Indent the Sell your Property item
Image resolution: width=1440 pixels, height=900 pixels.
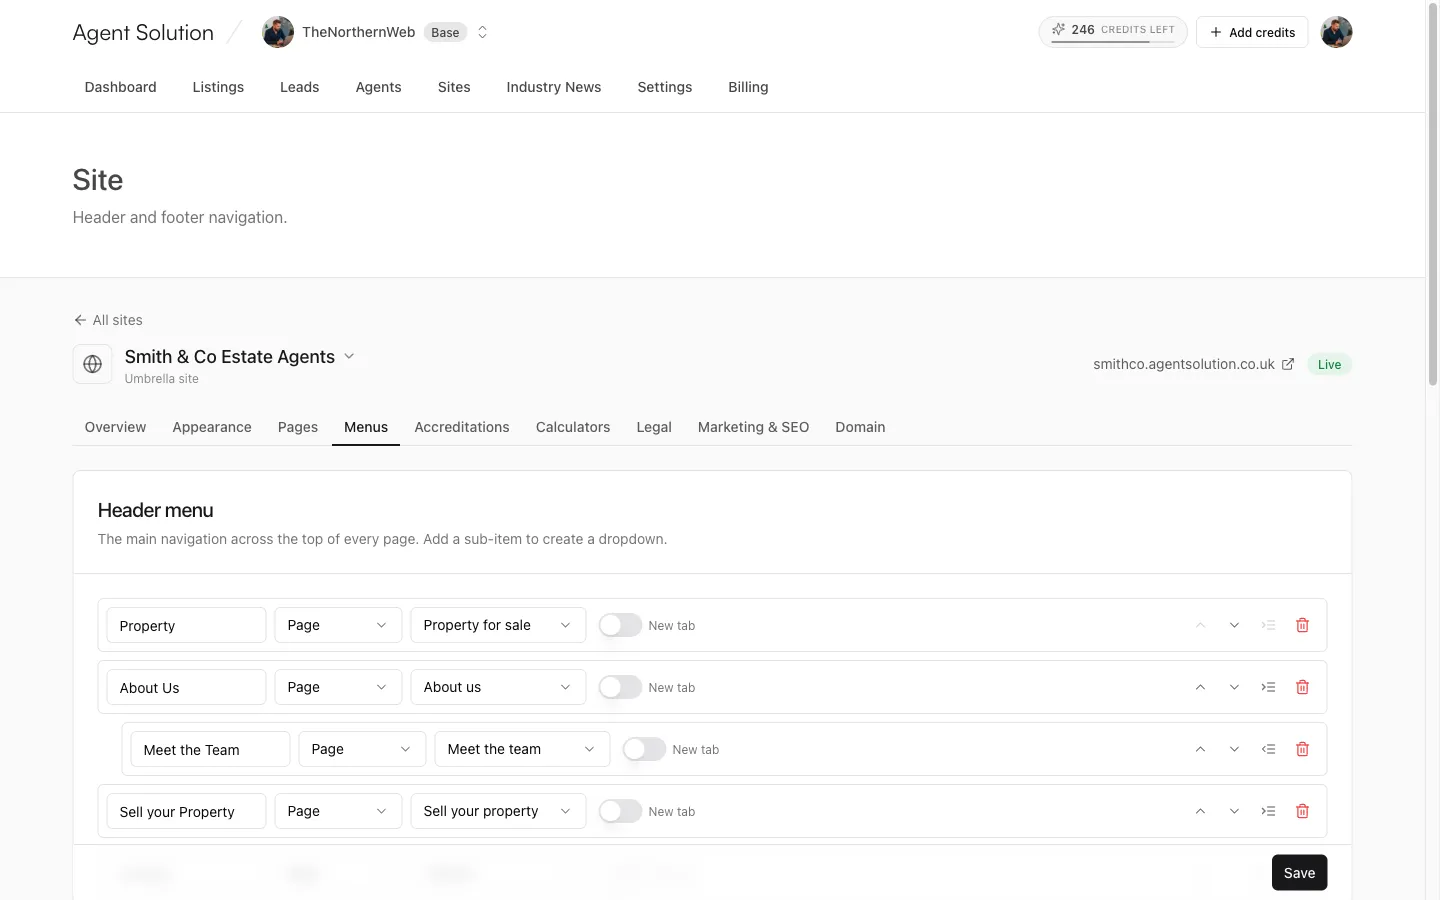(1268, 811)
